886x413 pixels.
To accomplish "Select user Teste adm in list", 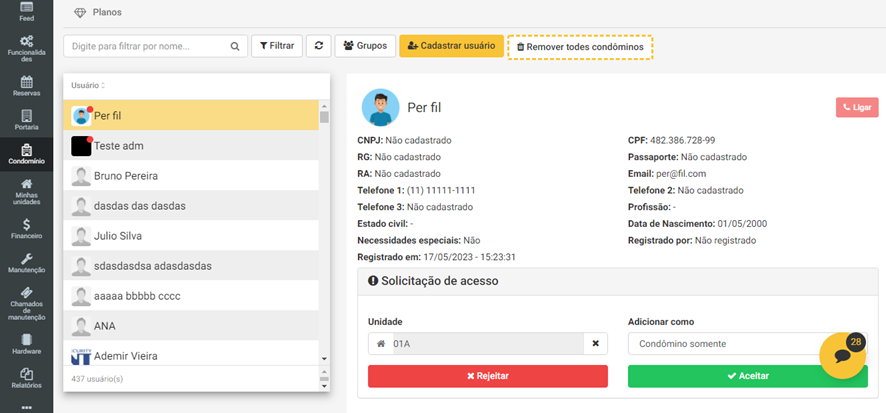I will (x=191, y=146).
